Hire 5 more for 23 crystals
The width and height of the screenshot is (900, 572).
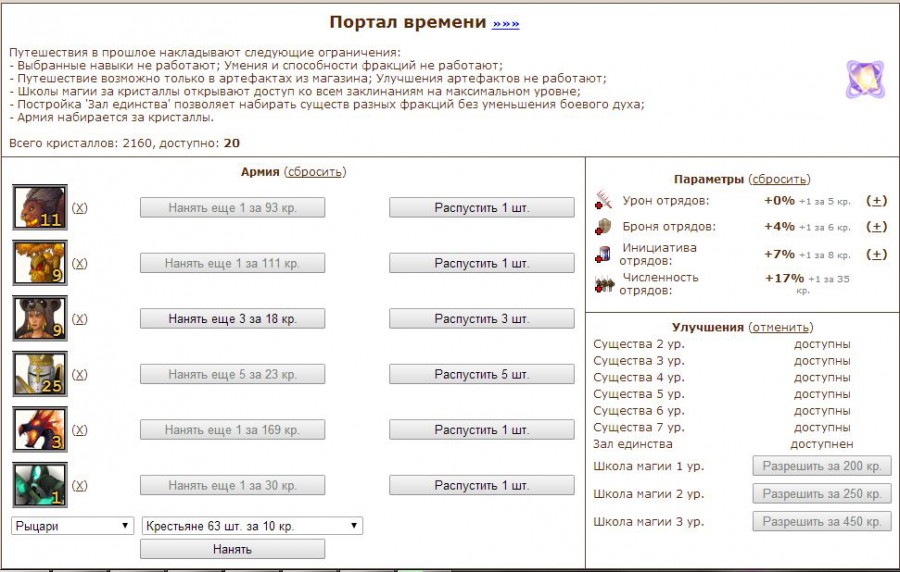tap(232, 375)
